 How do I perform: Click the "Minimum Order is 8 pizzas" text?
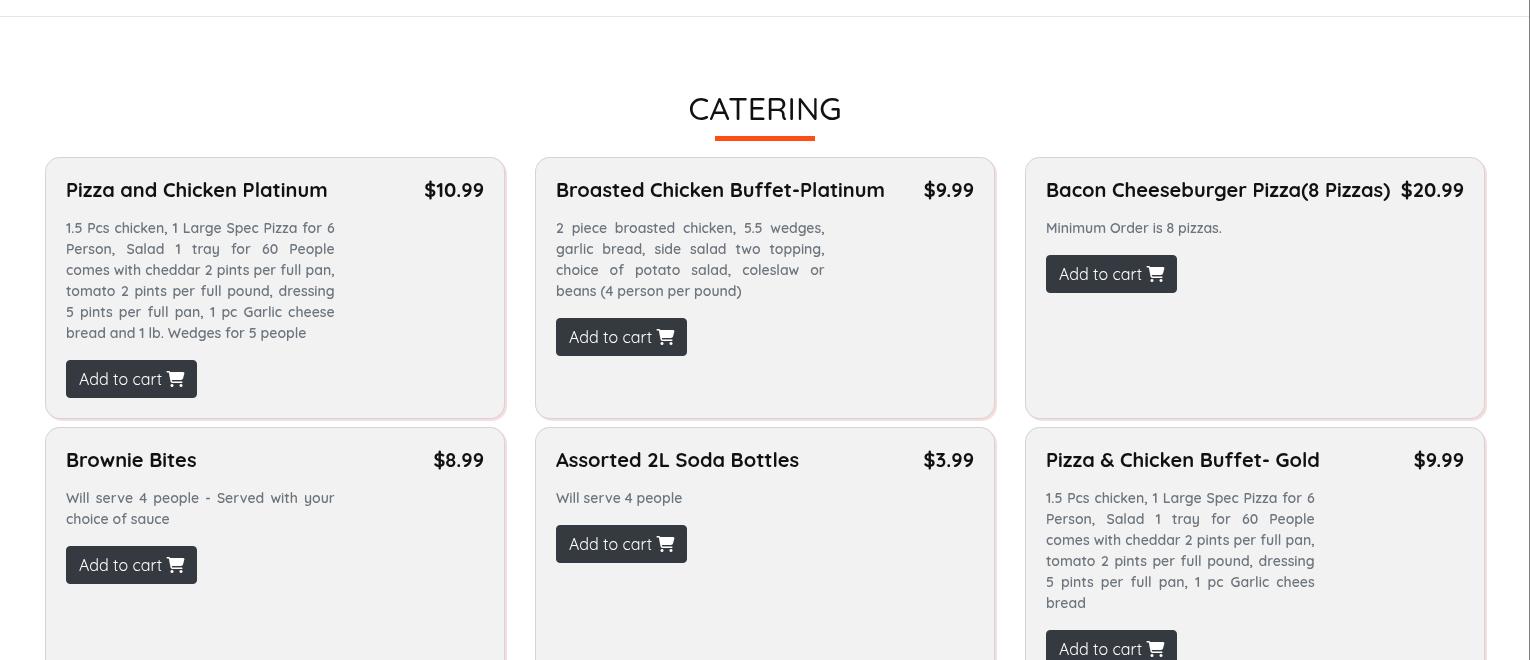tap(1133, 228)
